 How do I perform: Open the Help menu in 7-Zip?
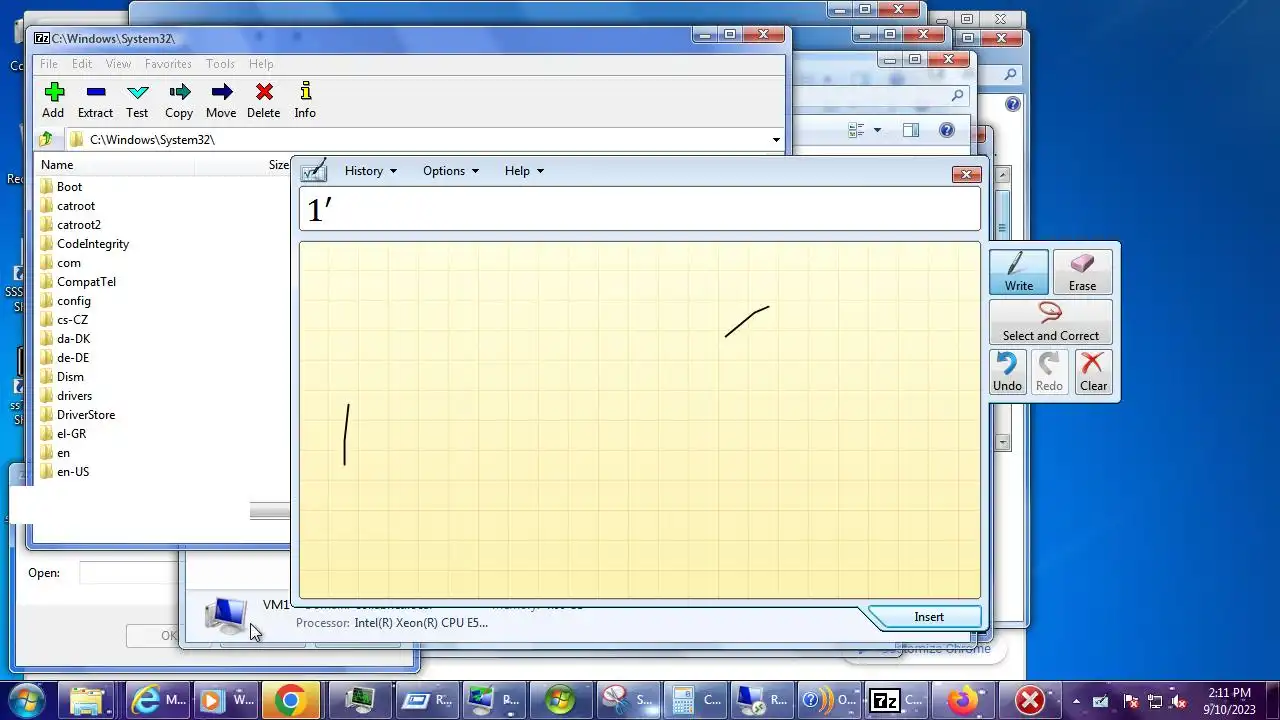point(261,64)
